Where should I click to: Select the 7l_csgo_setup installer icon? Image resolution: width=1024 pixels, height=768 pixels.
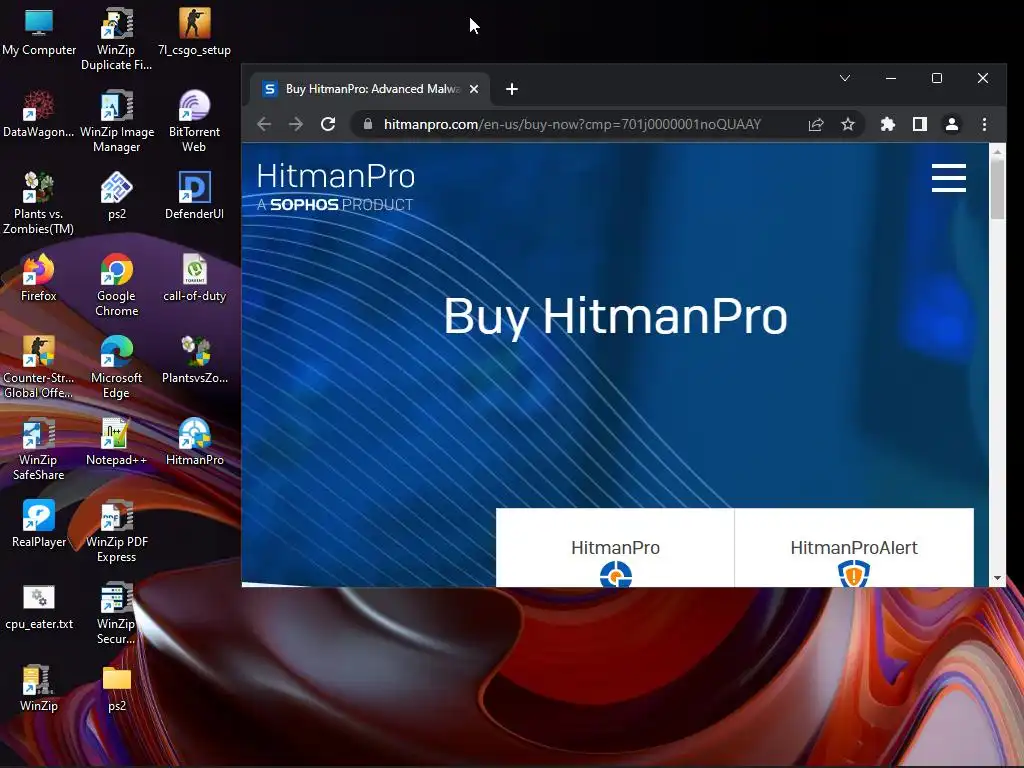pos(194,32)
